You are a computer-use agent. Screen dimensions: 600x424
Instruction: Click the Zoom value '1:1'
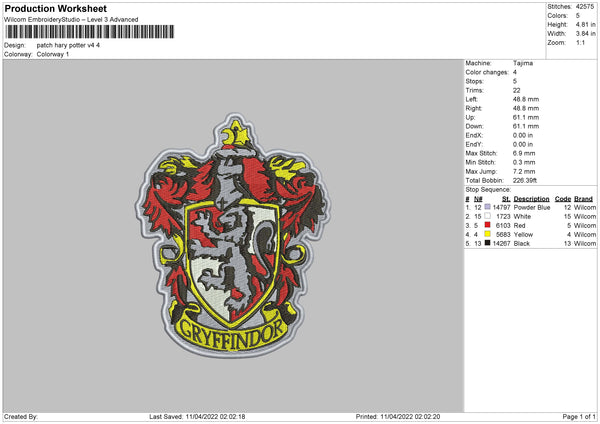click(580, 43)
